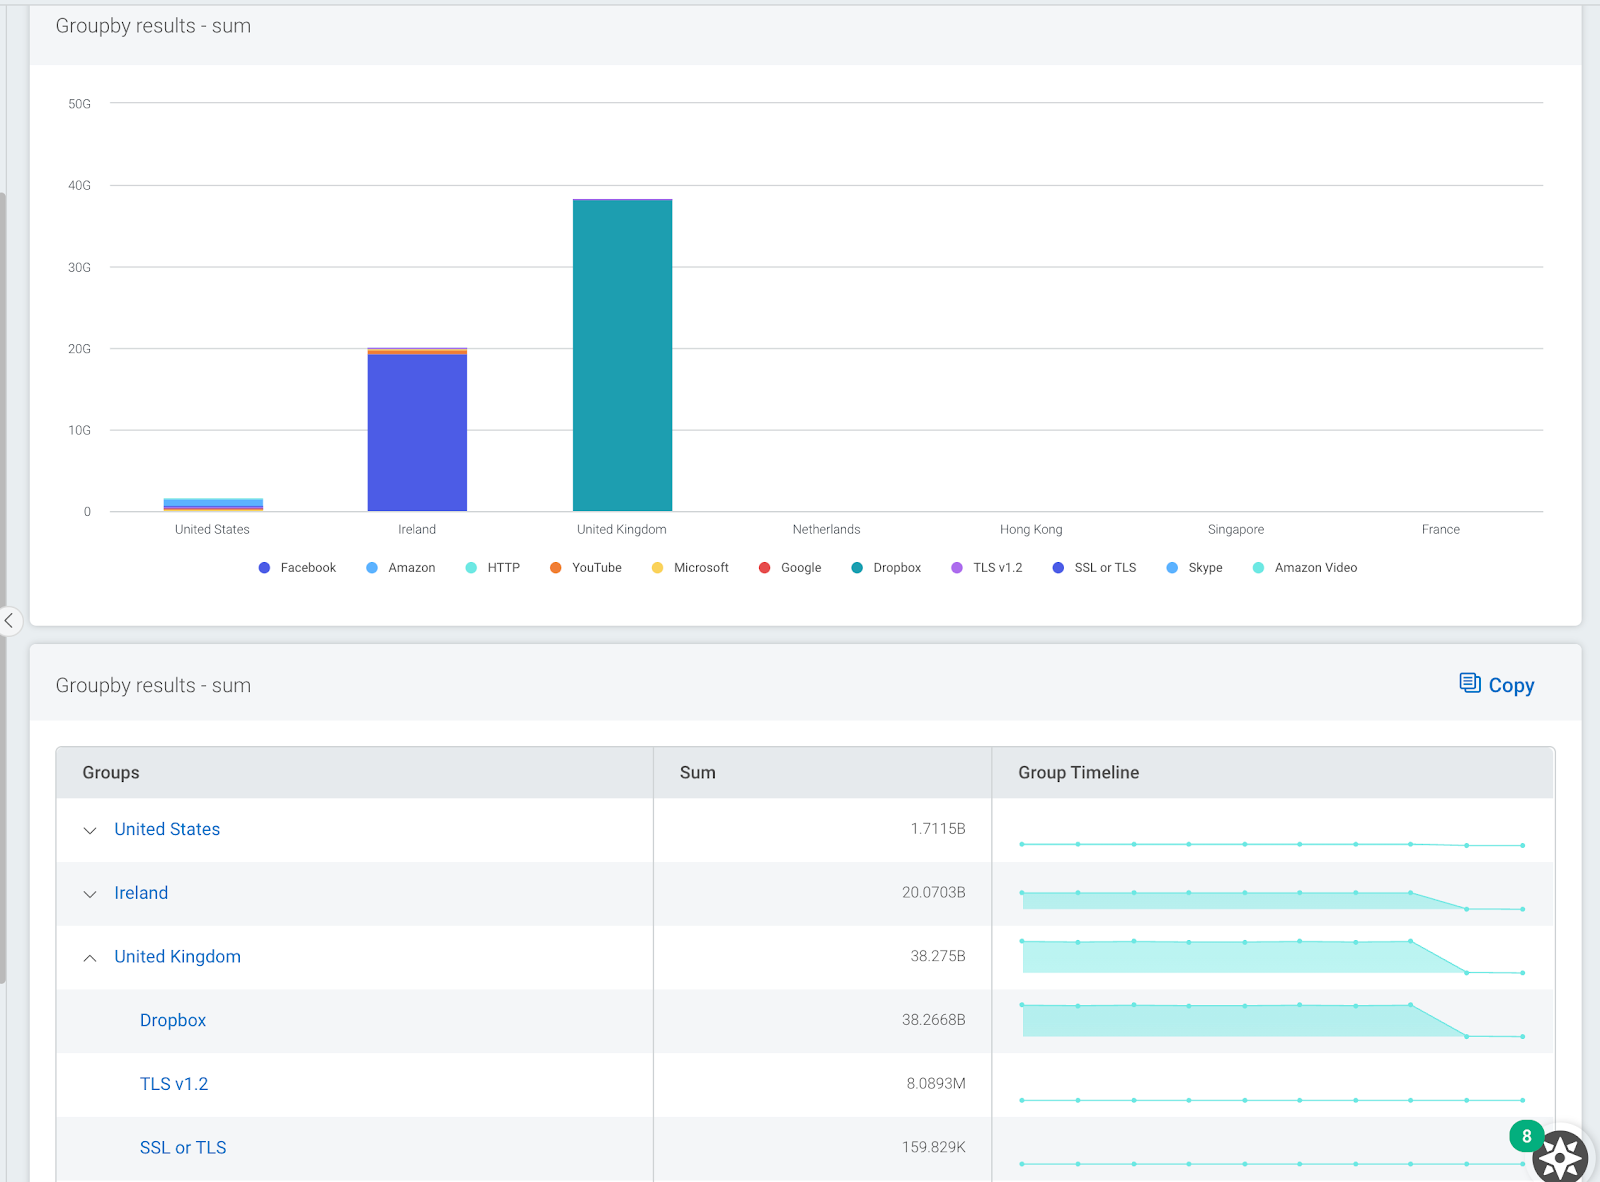This screenshot has width=1600, height=1182.
Task: Click the Groups column header
Action: (111, 773)
